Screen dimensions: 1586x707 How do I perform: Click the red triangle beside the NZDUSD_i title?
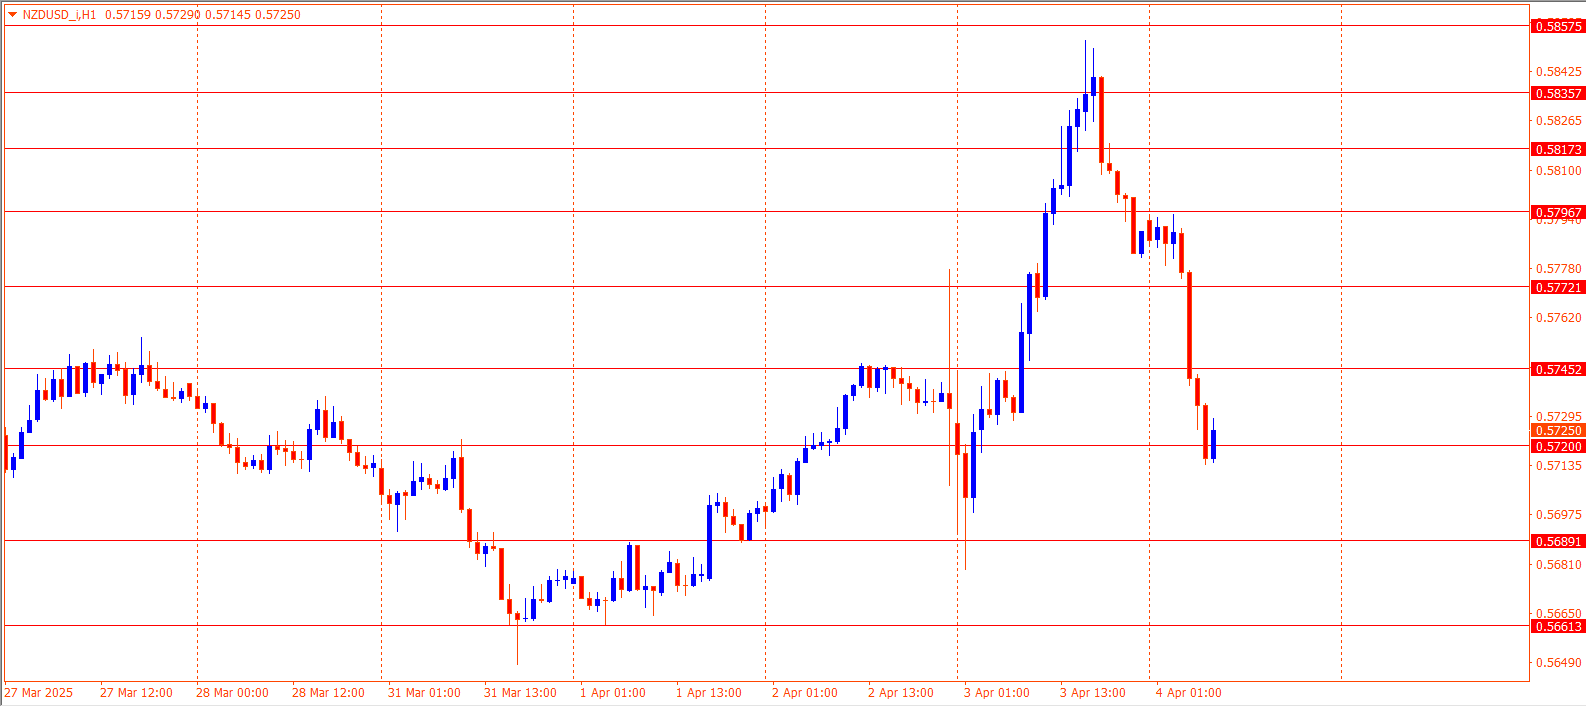(x=12, y=15)
